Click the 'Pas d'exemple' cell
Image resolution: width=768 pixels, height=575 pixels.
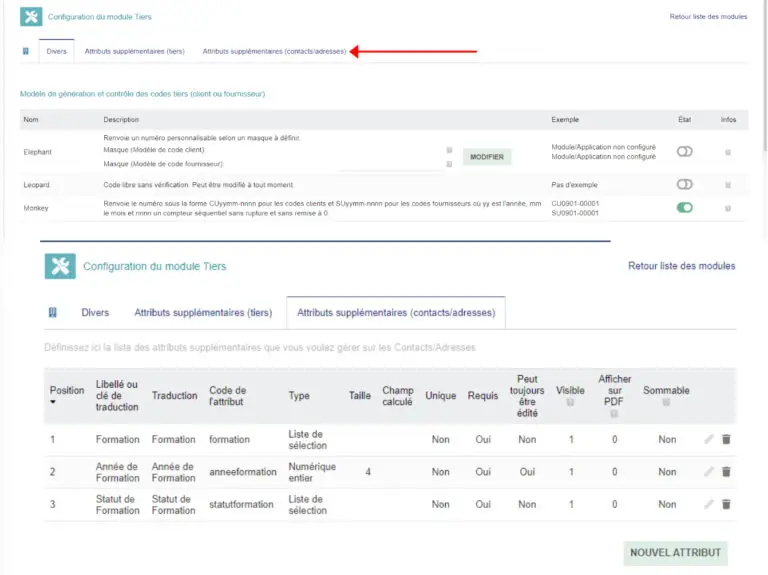[x=574, y=185]
